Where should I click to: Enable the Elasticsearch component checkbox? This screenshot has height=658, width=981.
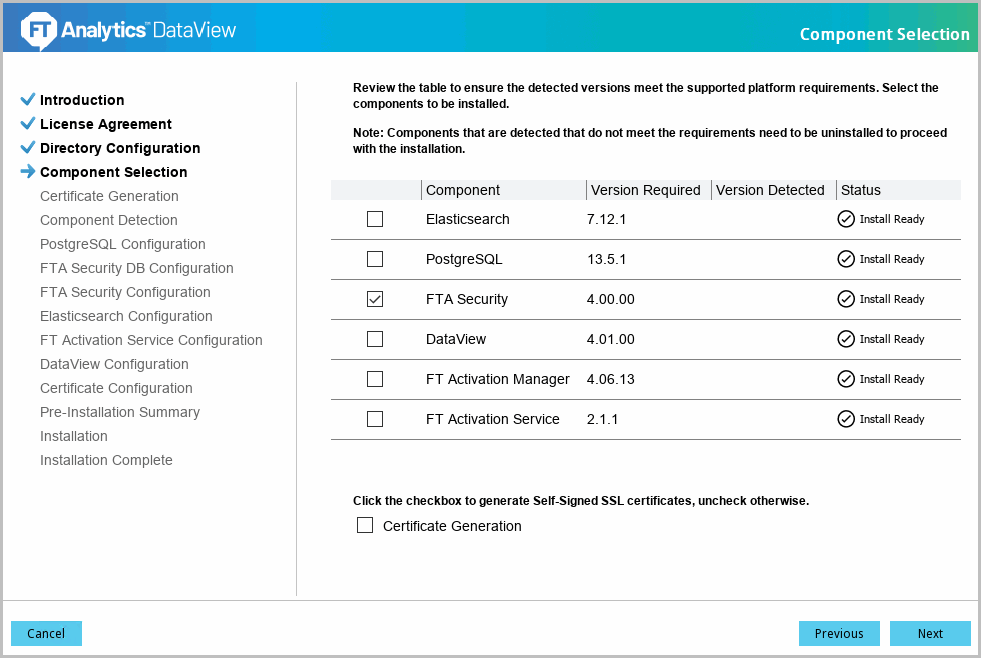tap(375, 219)
